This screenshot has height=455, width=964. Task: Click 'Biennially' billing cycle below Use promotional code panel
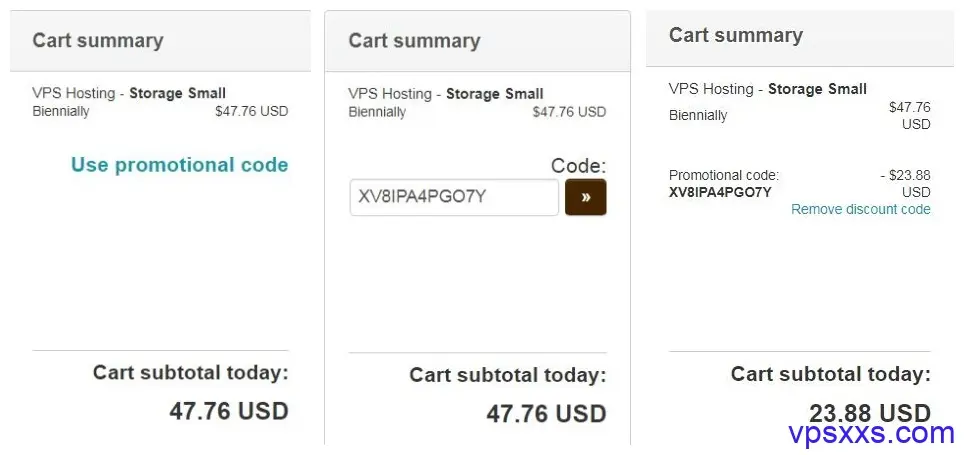61,111
